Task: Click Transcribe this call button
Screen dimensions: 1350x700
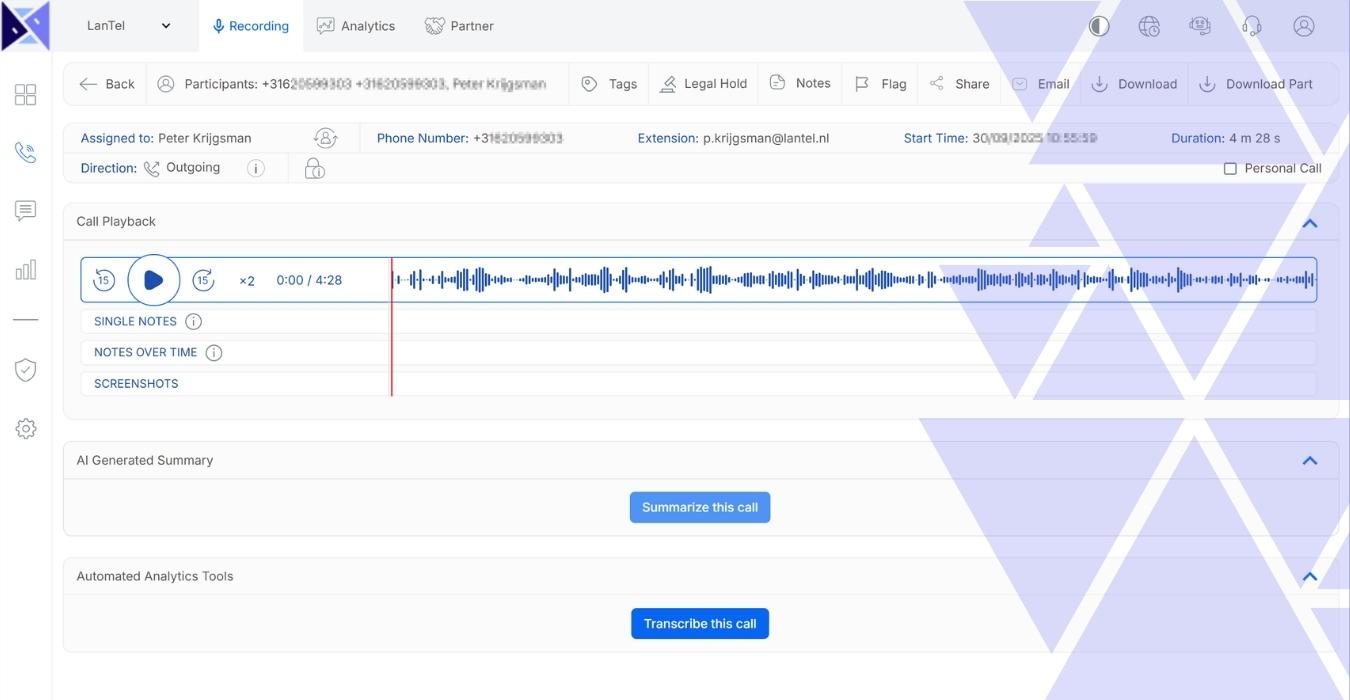Action: coord(700,624)
